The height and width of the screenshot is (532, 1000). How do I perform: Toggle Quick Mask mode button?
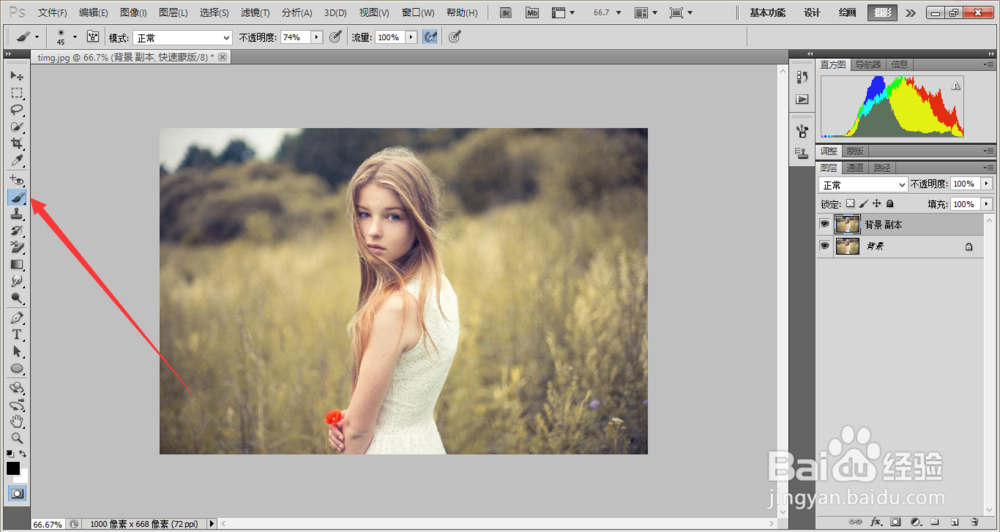pyautogui.click(x=17, y=494)
